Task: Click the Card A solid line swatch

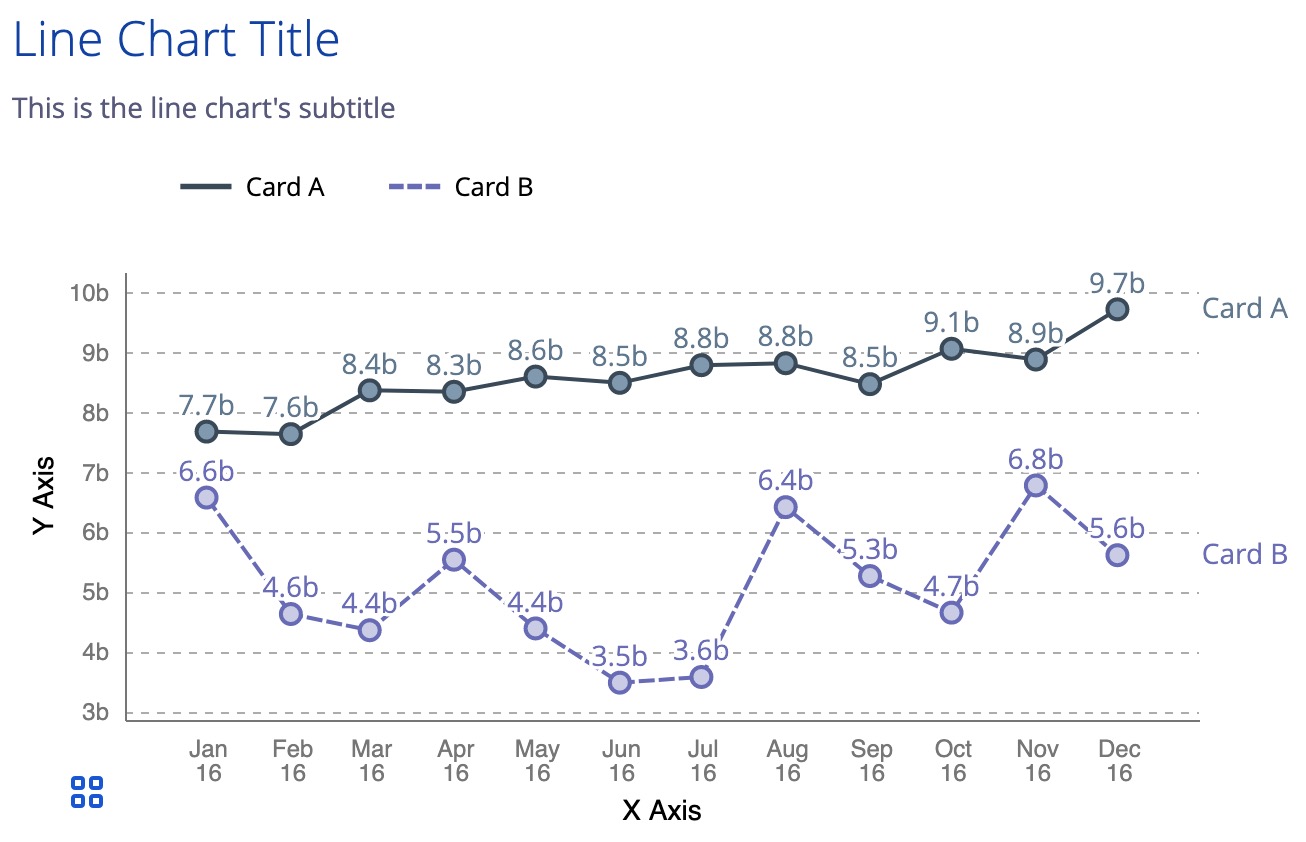Action: tap(206, 187)
